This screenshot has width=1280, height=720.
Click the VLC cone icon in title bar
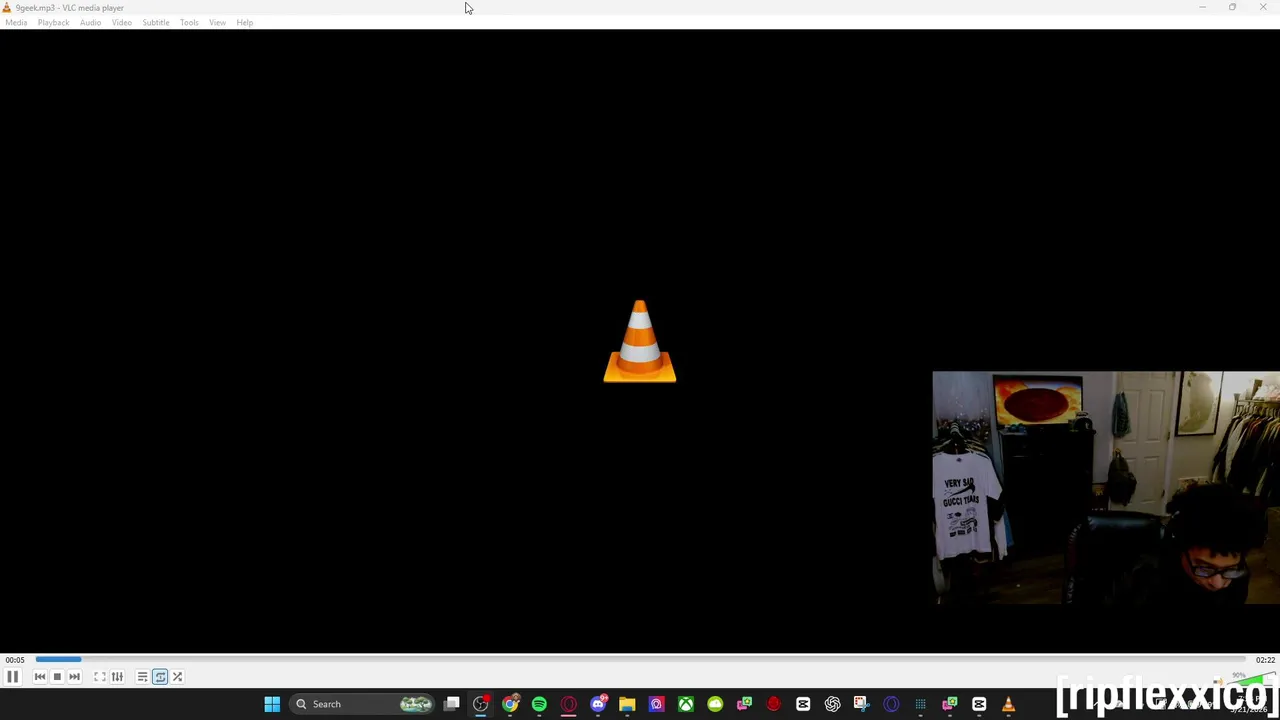pyautogui.click(x=6, y=7)
